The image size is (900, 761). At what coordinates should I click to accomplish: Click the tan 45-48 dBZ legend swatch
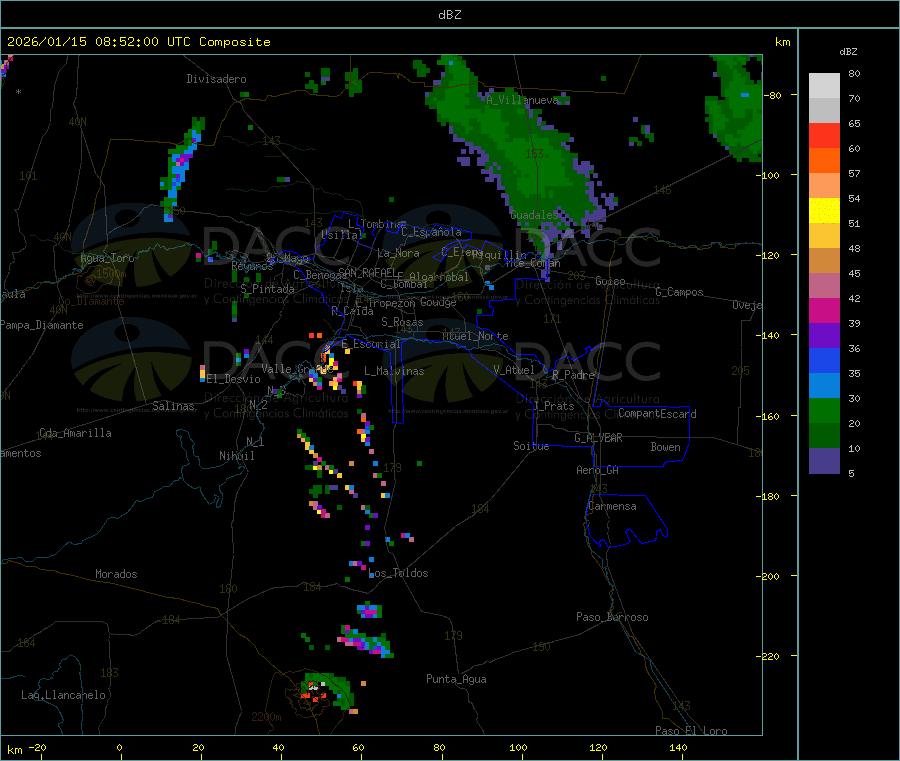pyautogui.click(x=824, y=261)
